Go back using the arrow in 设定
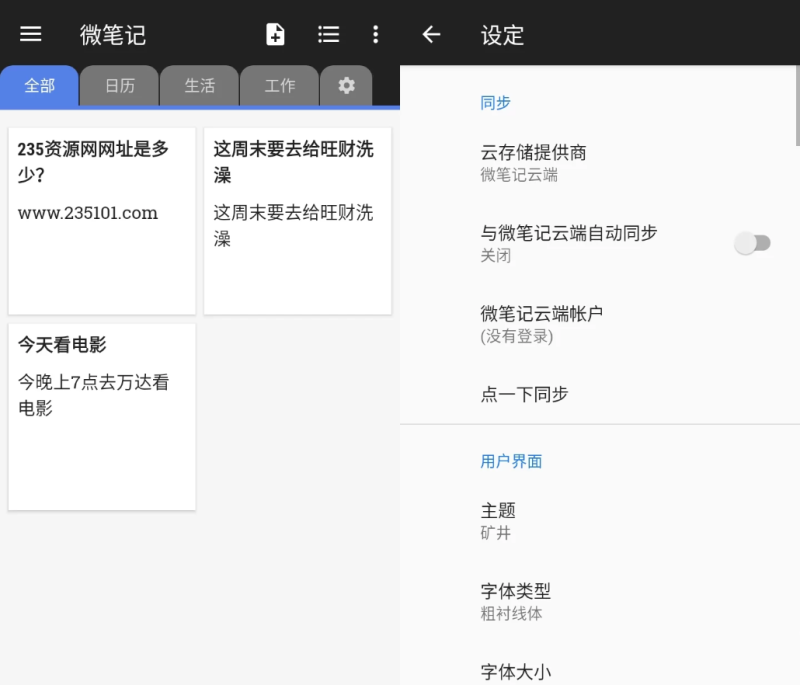 [x=431, y=34]
